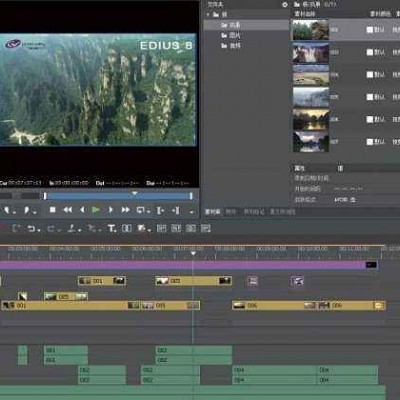Click the Create Title 'T' tool
Image resolution: width=400 pixels, height=400 pixels.
111,228
